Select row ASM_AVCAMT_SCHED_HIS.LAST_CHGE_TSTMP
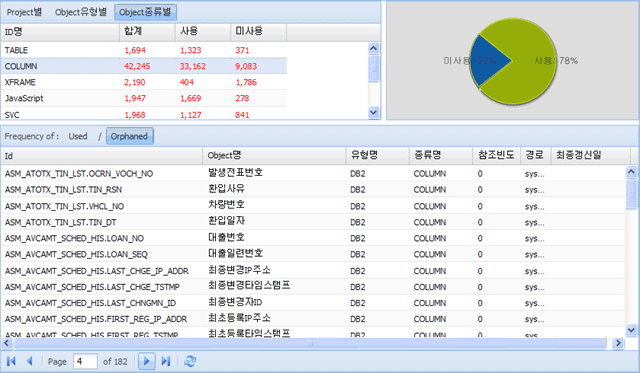 click(x=313, y=287)
